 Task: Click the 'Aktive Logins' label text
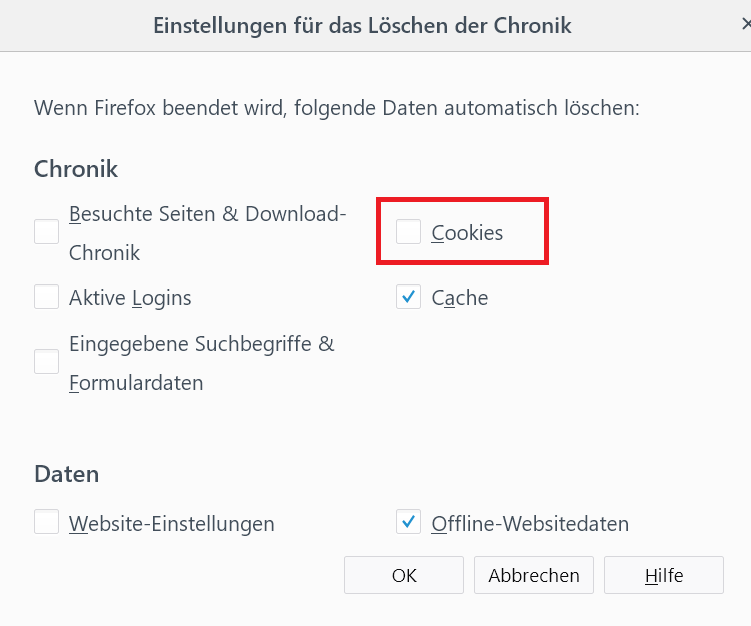click(x=130, y=298)
